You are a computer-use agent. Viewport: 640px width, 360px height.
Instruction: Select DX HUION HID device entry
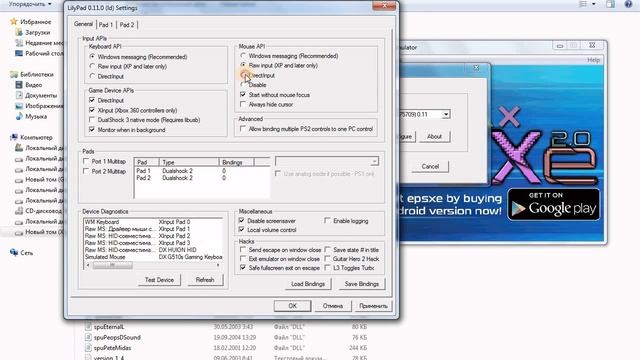[178, 250]
